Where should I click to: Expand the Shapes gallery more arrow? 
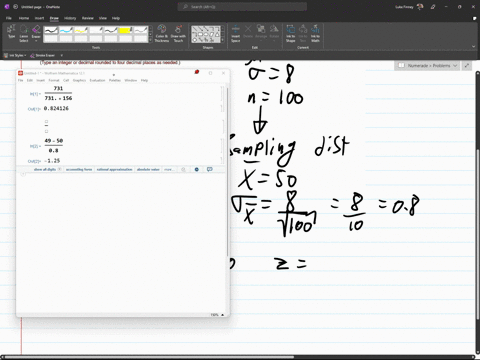pos(222,40)
